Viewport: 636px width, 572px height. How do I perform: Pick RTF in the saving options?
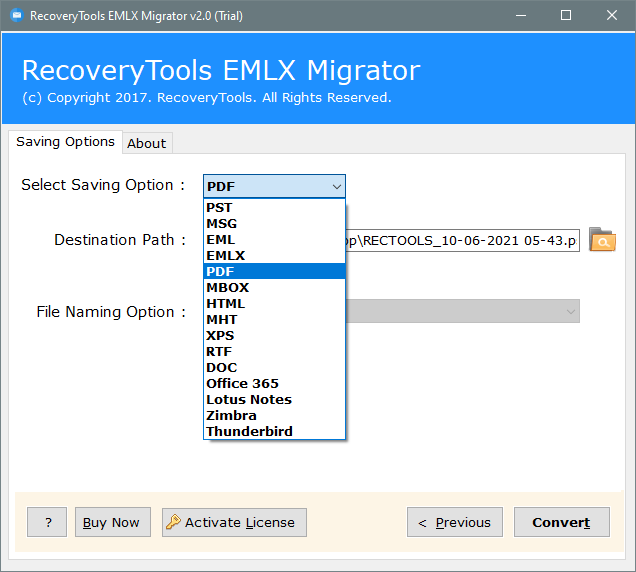click(x=274, y=351)
